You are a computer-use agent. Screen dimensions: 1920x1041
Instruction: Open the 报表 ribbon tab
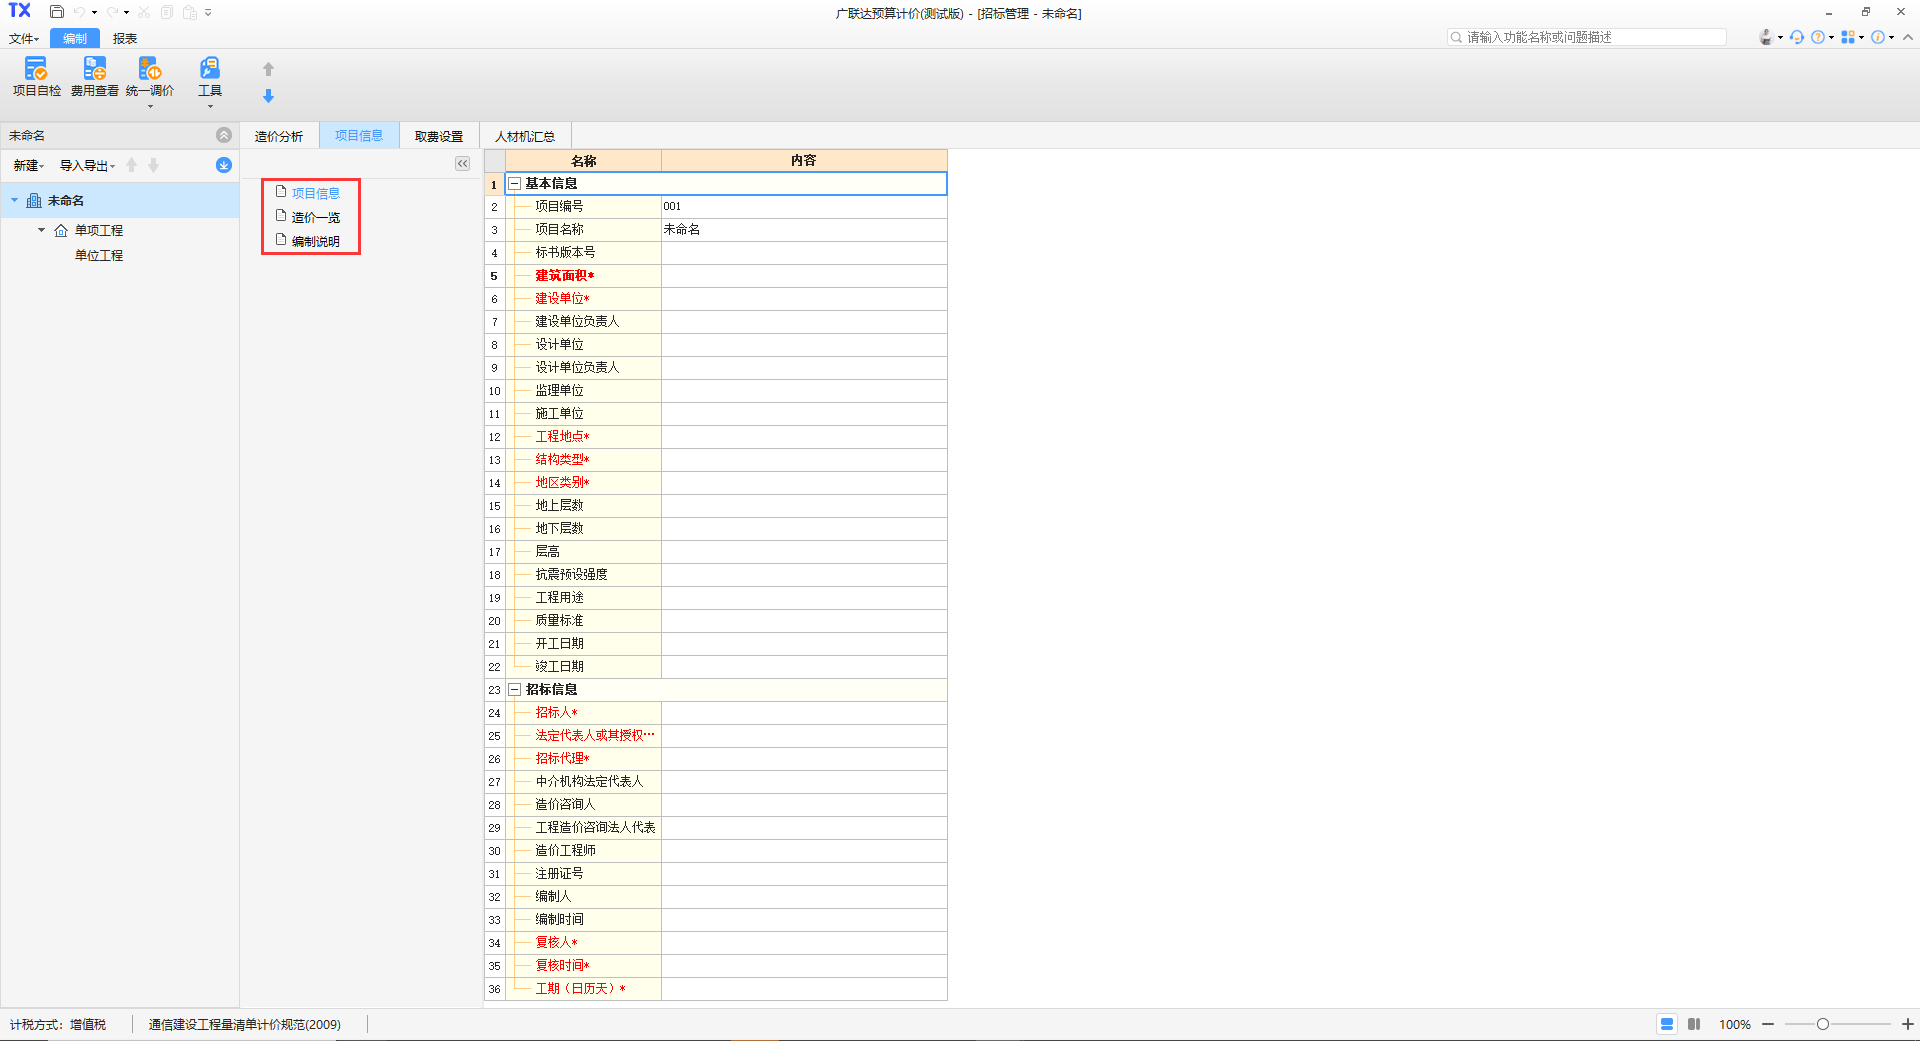125,39
